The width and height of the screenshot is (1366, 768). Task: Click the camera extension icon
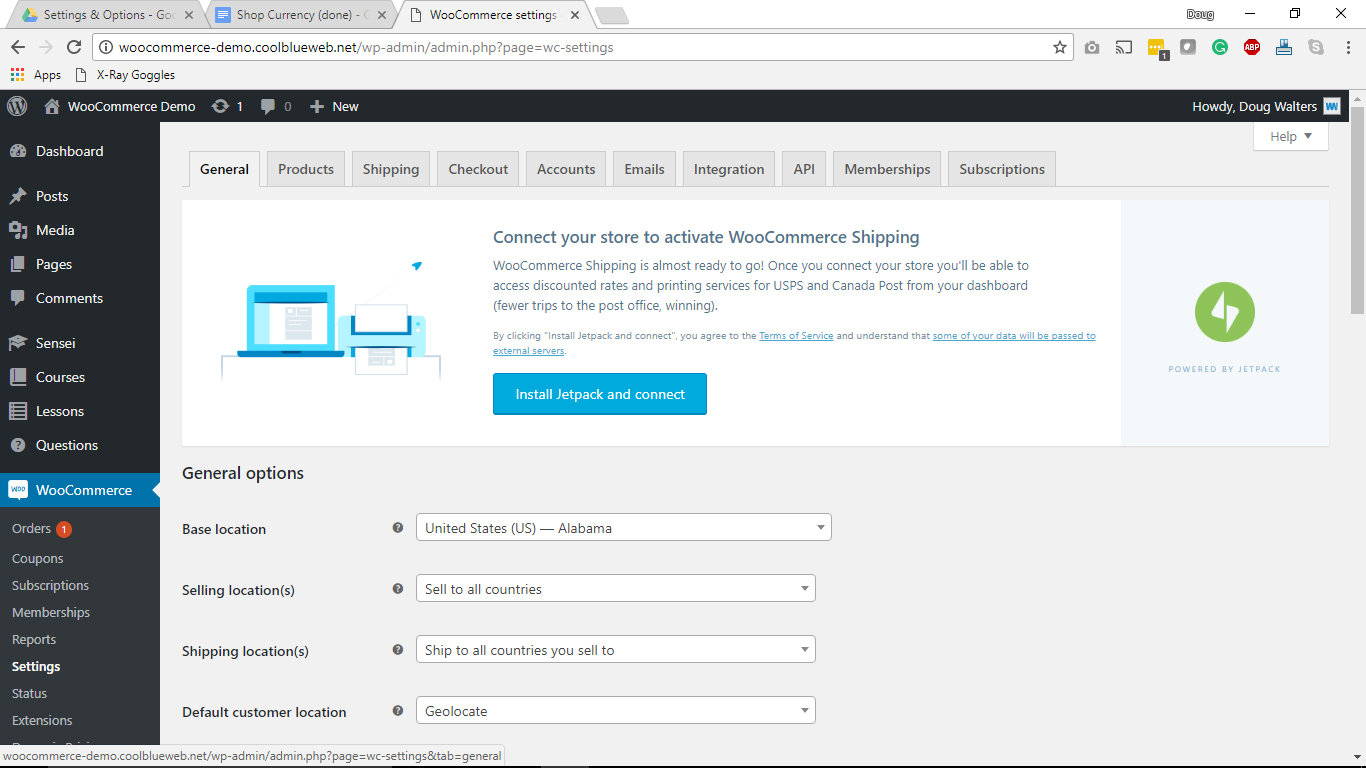(x=1092, y=47)
